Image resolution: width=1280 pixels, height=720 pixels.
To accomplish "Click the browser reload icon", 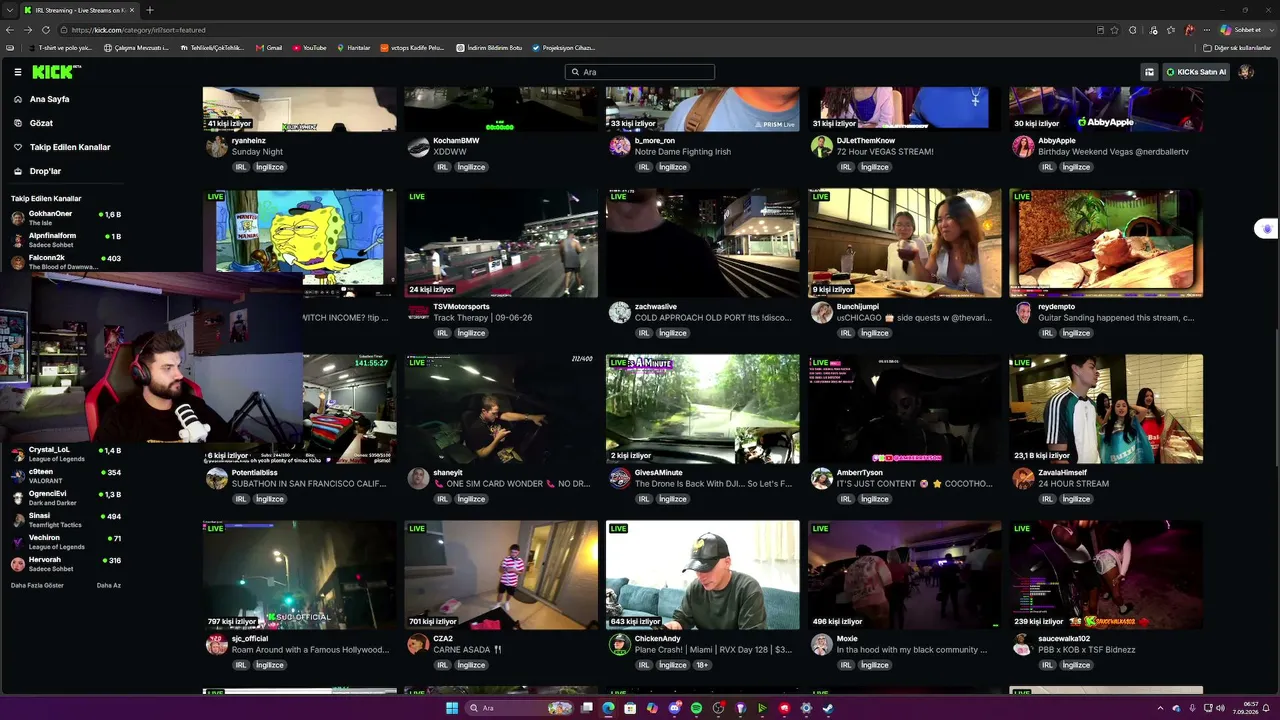I will coord(45,30).
